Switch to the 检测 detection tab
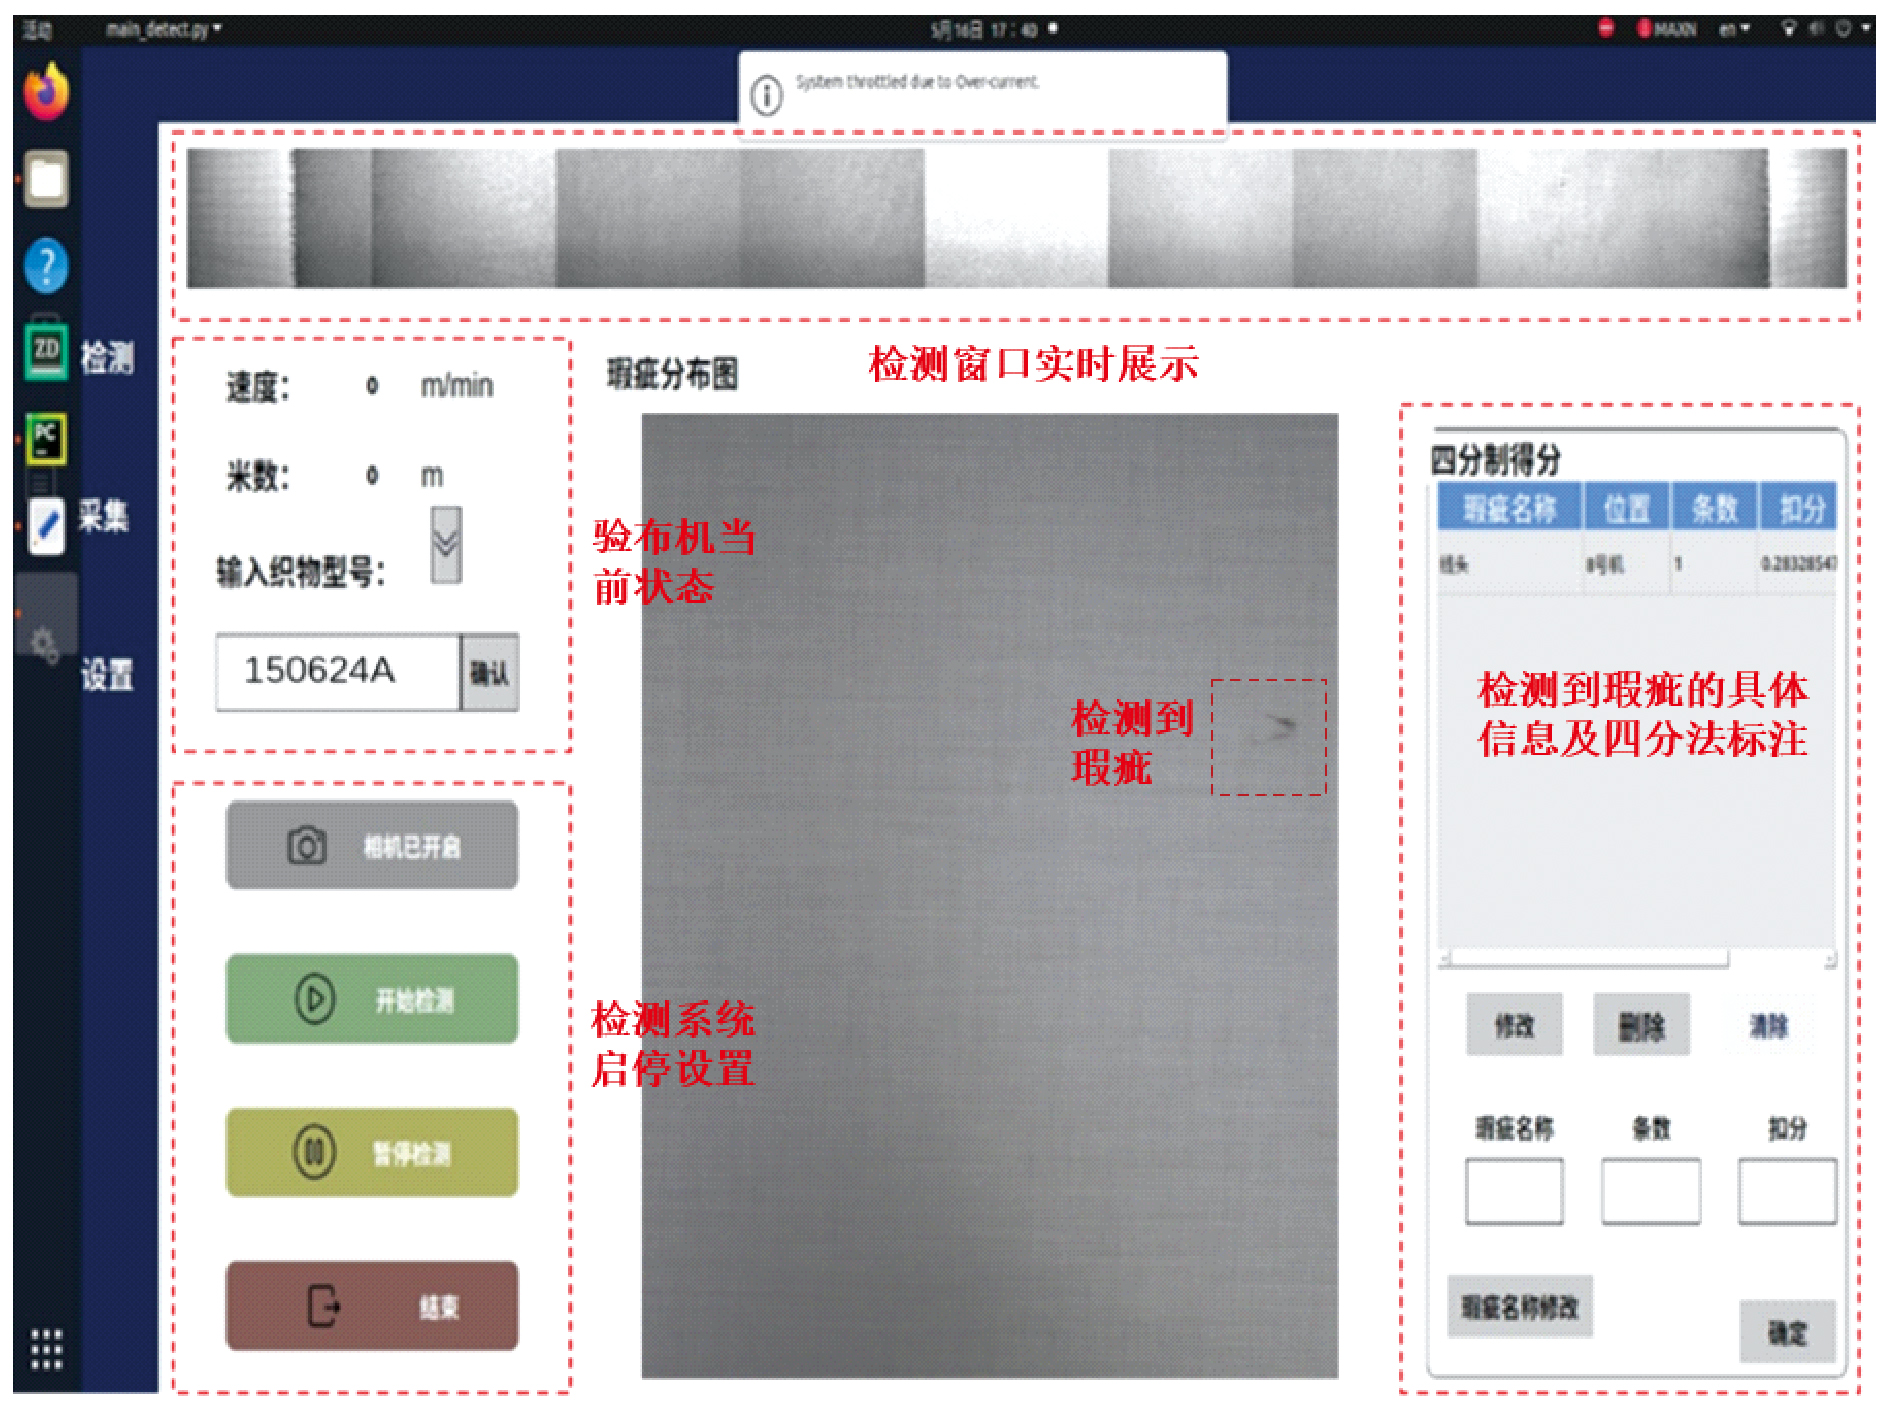Viewport: 1890px width, 1417px height. 107,357
